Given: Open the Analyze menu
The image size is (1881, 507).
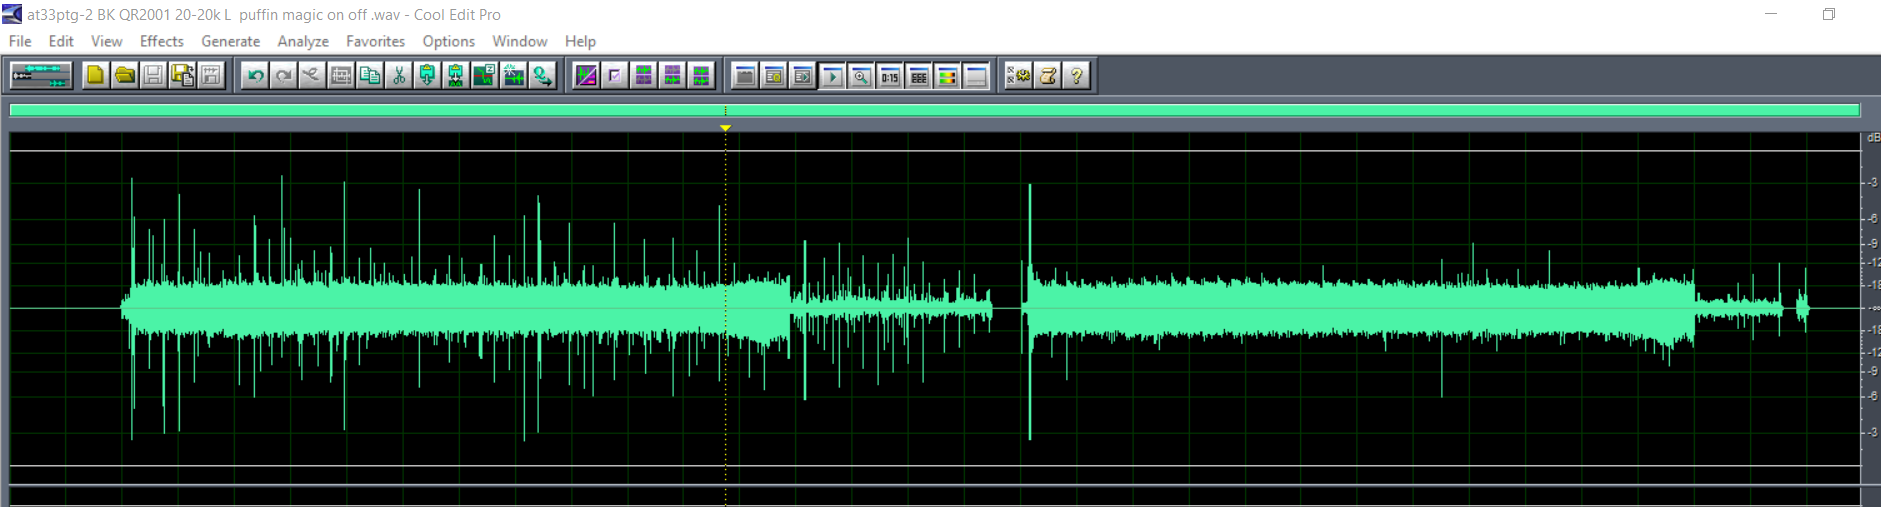Looking at the screenshot, I should coord(303,41).
